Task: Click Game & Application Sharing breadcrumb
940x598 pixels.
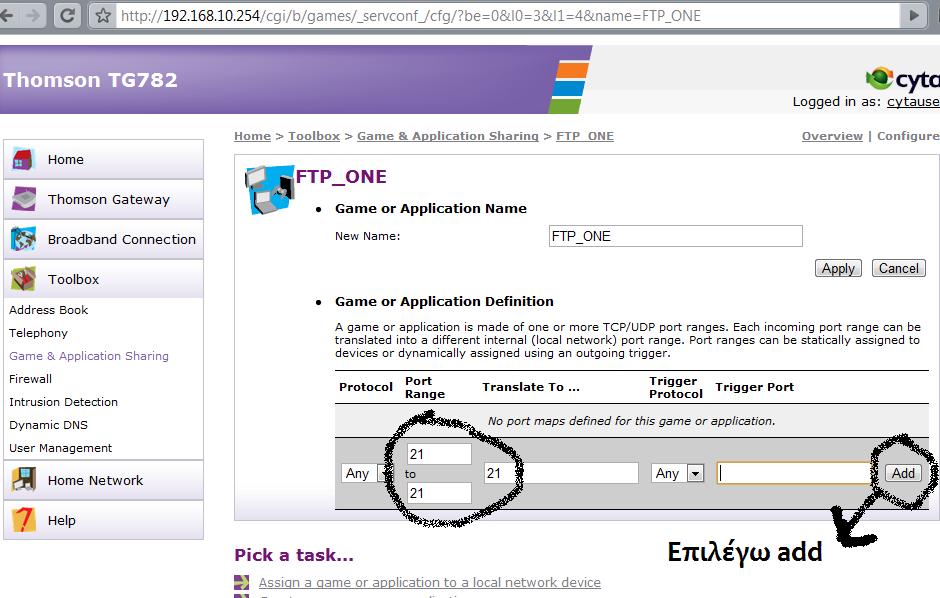Action: (x=448, y=136)
